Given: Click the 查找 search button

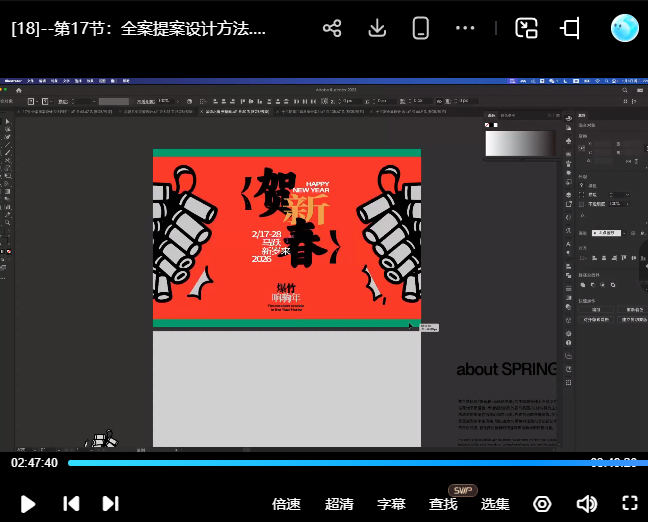Looking at the screenshot, I should [443, 504].
